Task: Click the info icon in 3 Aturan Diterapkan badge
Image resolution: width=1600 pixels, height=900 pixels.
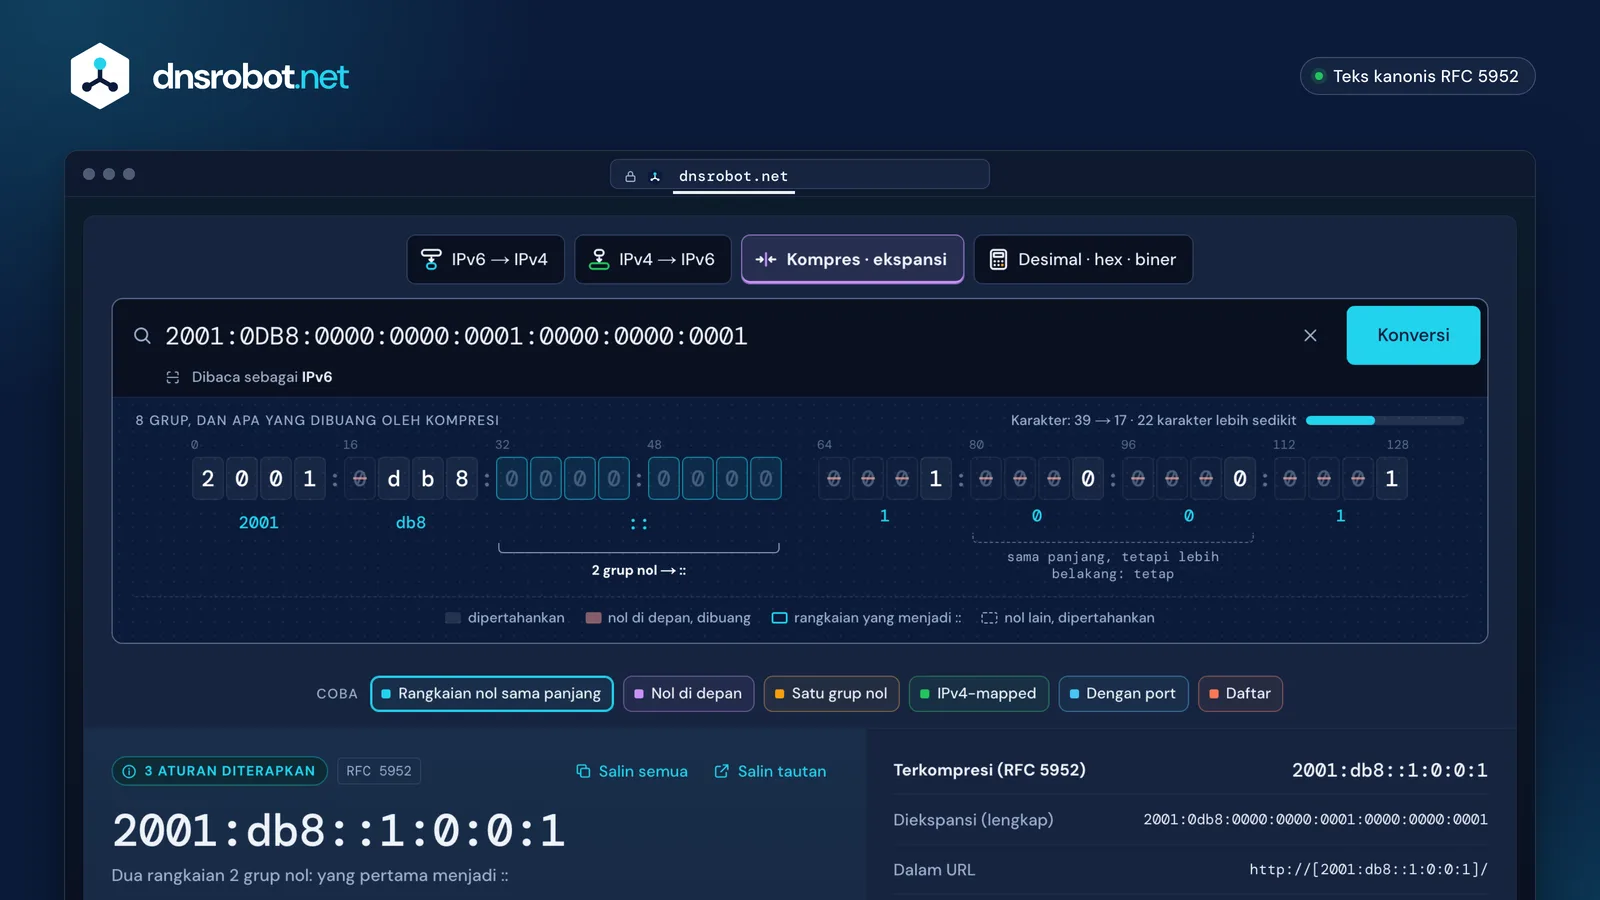Action: click(129, 771)
